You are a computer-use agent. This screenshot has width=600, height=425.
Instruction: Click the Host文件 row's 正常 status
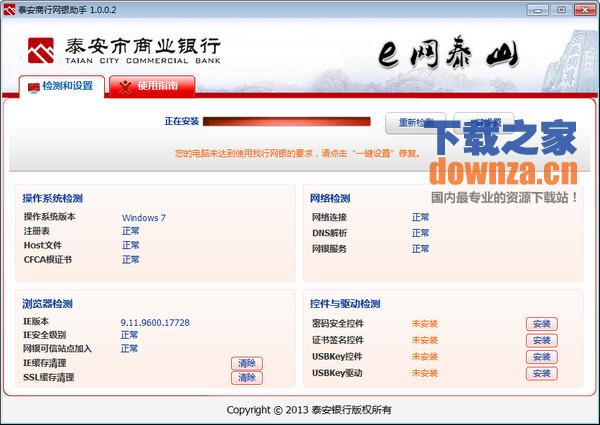[x=130, y=245]
